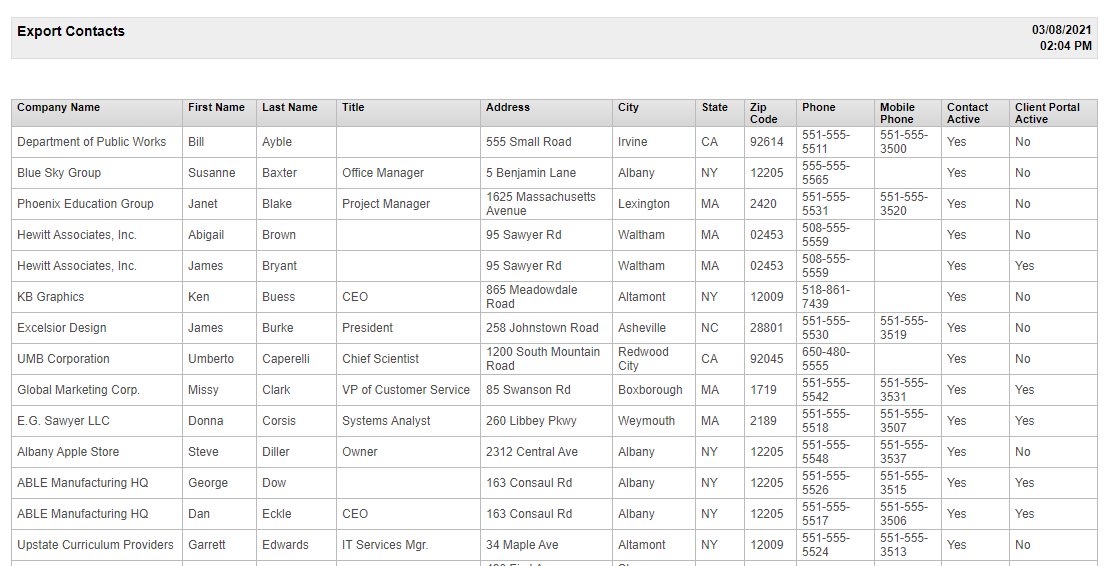Click VP of Customer Service title
The width and height of the screenshot is (1109, 566).
coord(406,390)
